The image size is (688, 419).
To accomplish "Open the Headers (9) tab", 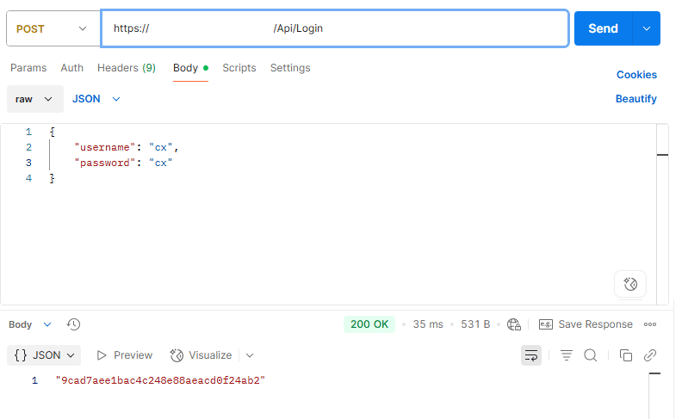I will click(x=126, y=68).
